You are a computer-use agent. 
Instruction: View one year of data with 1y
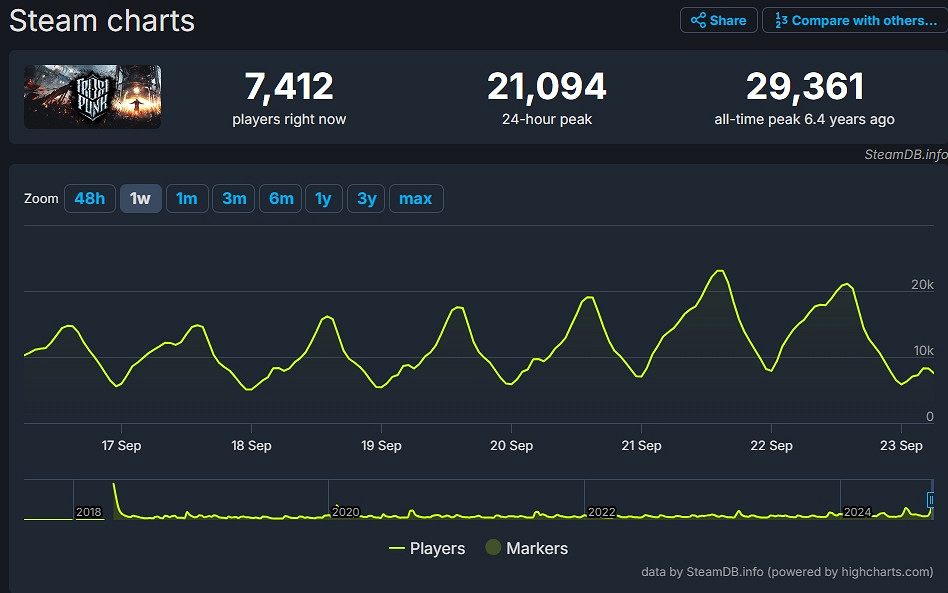pos(324,198)
